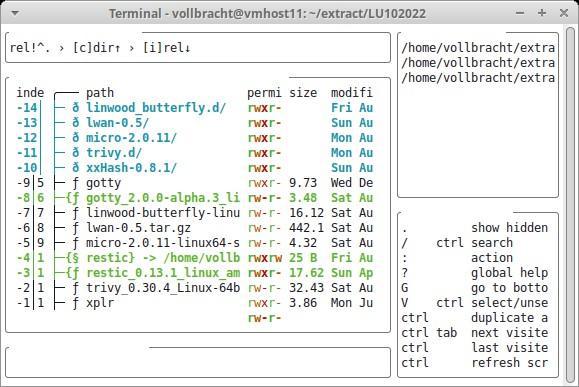Click the Terminal title bar text
579x387 pixels.
click(267, 14)
